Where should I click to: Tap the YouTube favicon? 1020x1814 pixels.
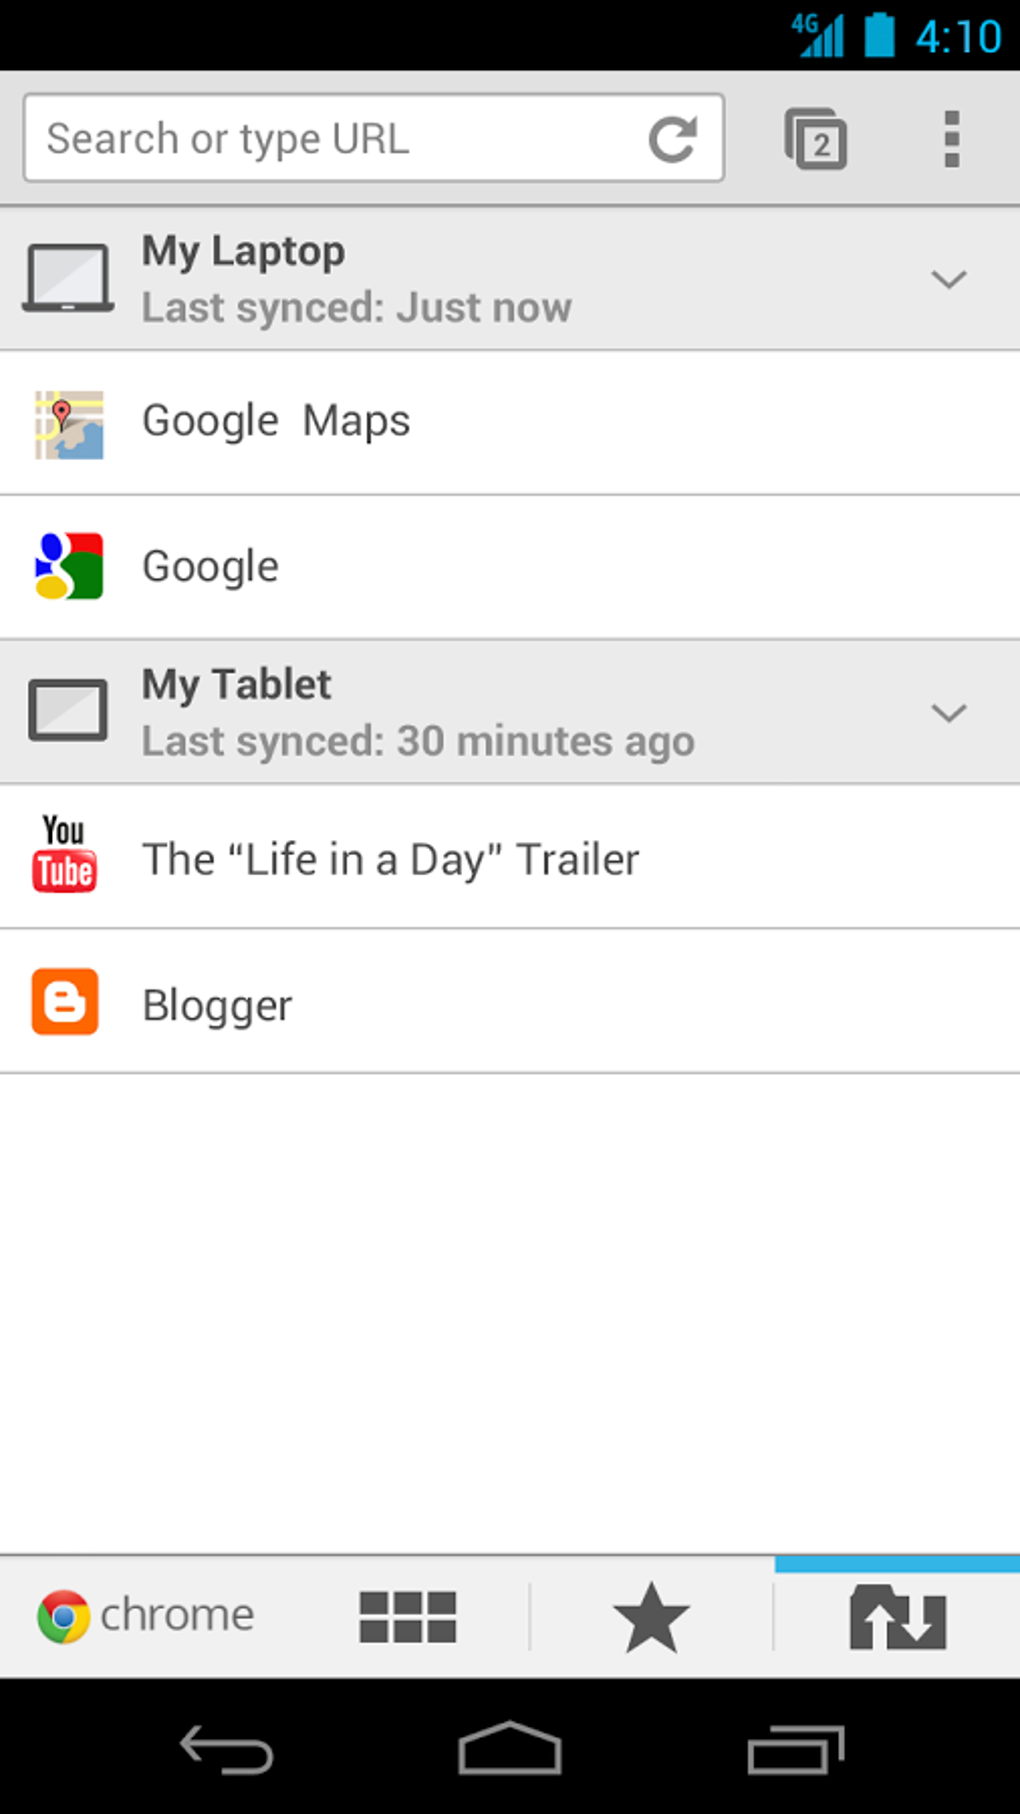(65, 855)
